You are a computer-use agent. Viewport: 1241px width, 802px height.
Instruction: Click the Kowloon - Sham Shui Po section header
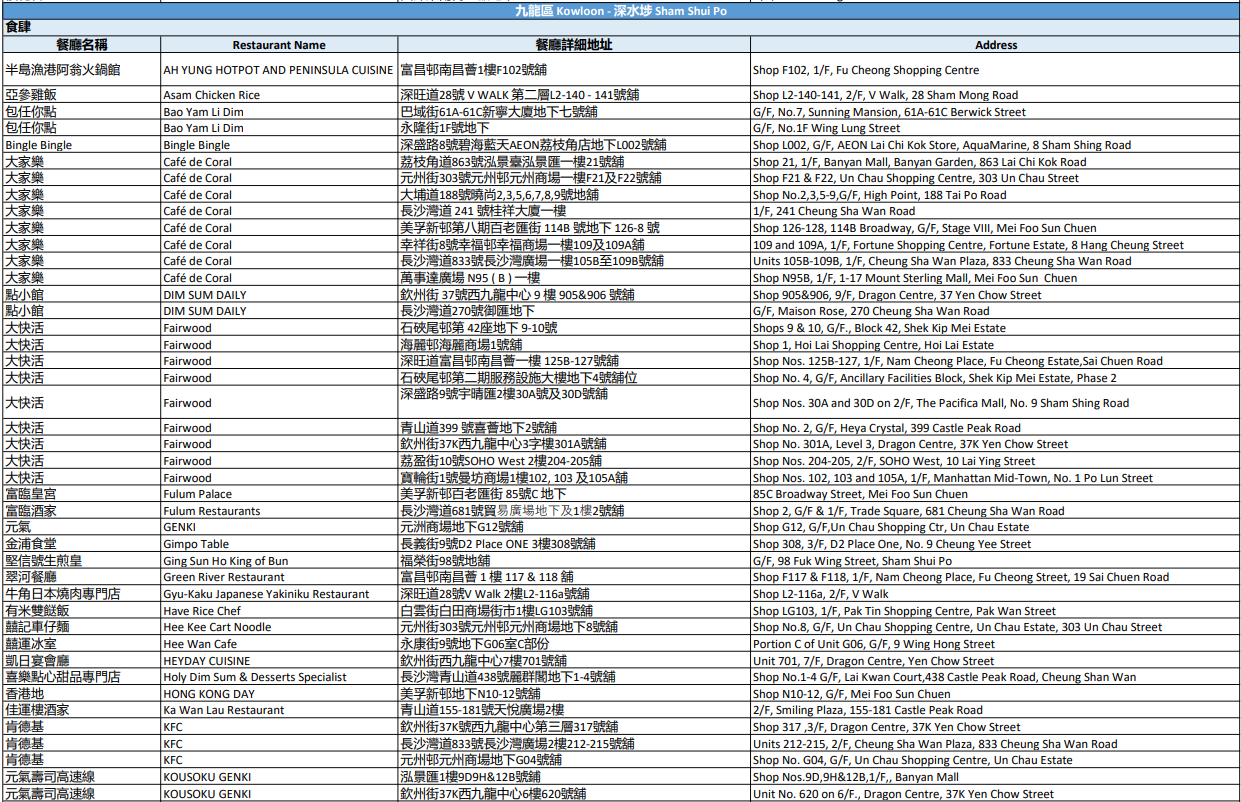(620, 10)
